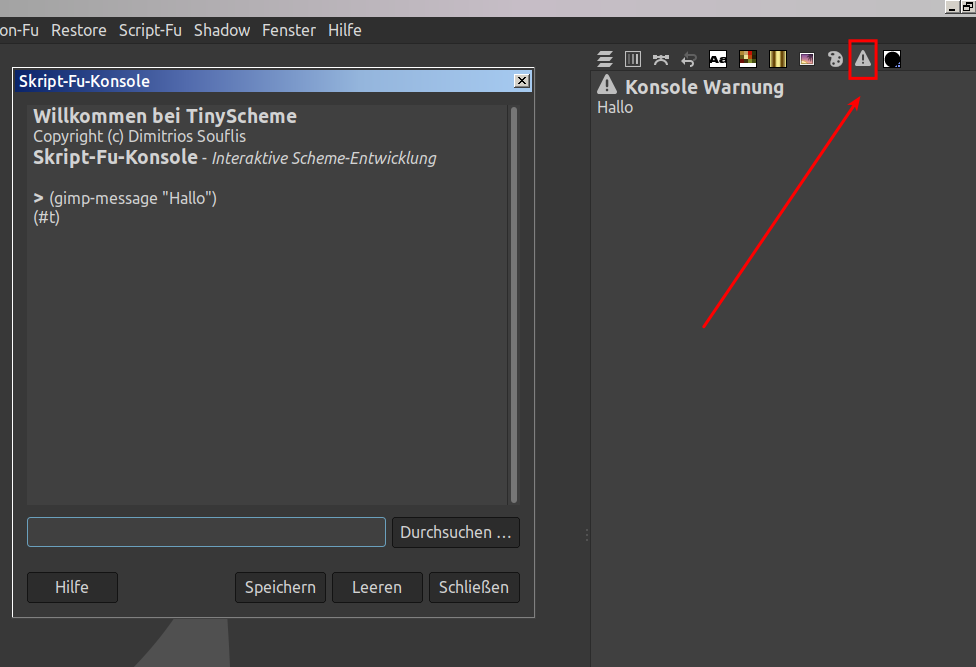Click 'Interaktive Scheme-Entwicklung' text

[x=324, y=158]
